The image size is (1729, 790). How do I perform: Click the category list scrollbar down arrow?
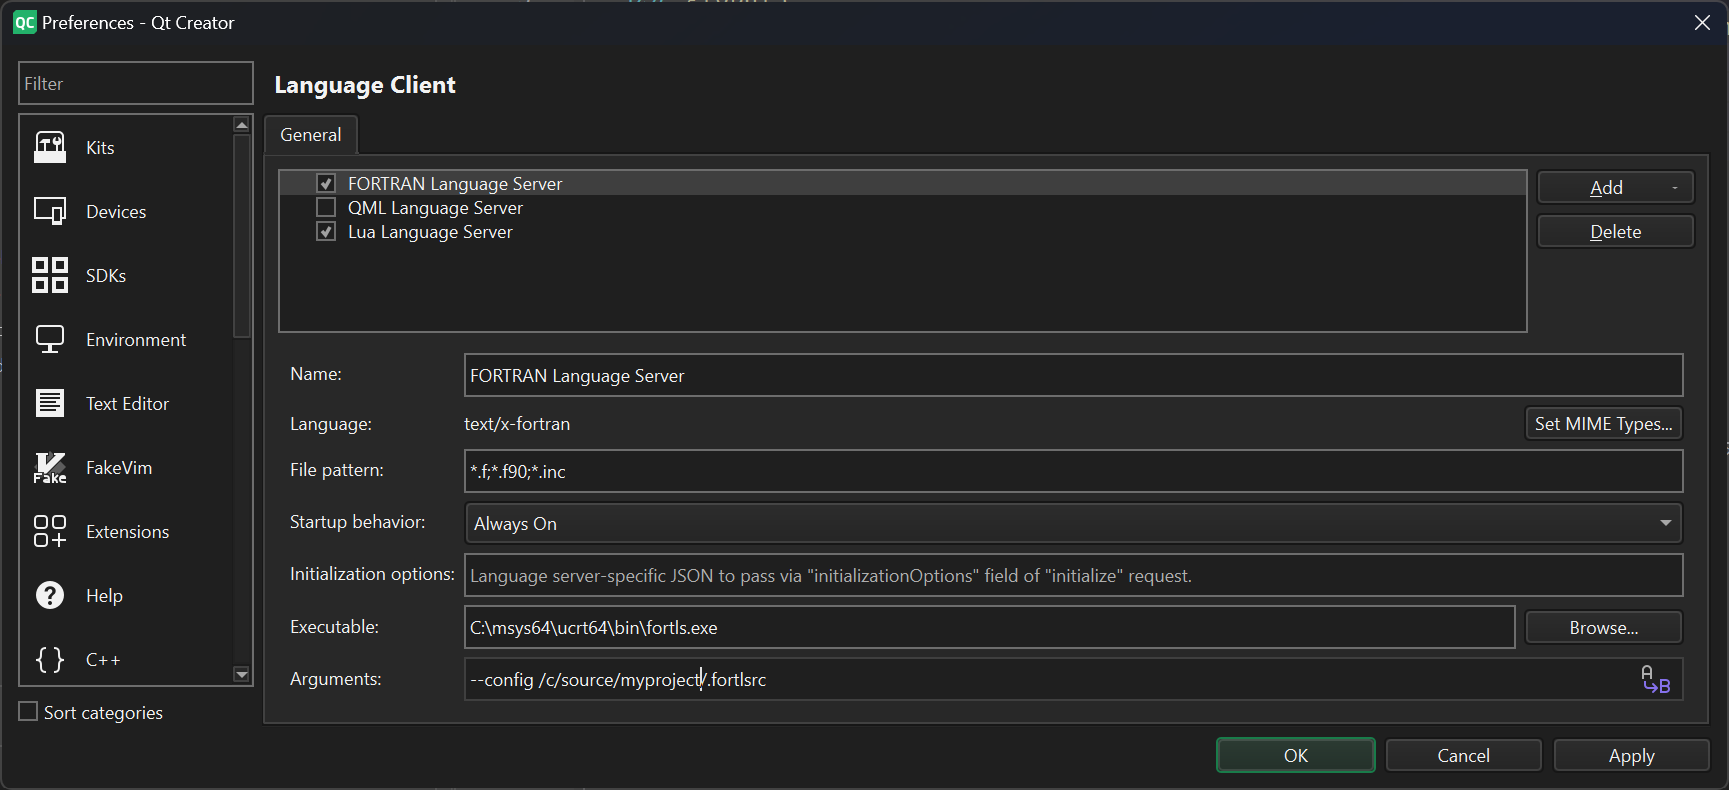241,674
